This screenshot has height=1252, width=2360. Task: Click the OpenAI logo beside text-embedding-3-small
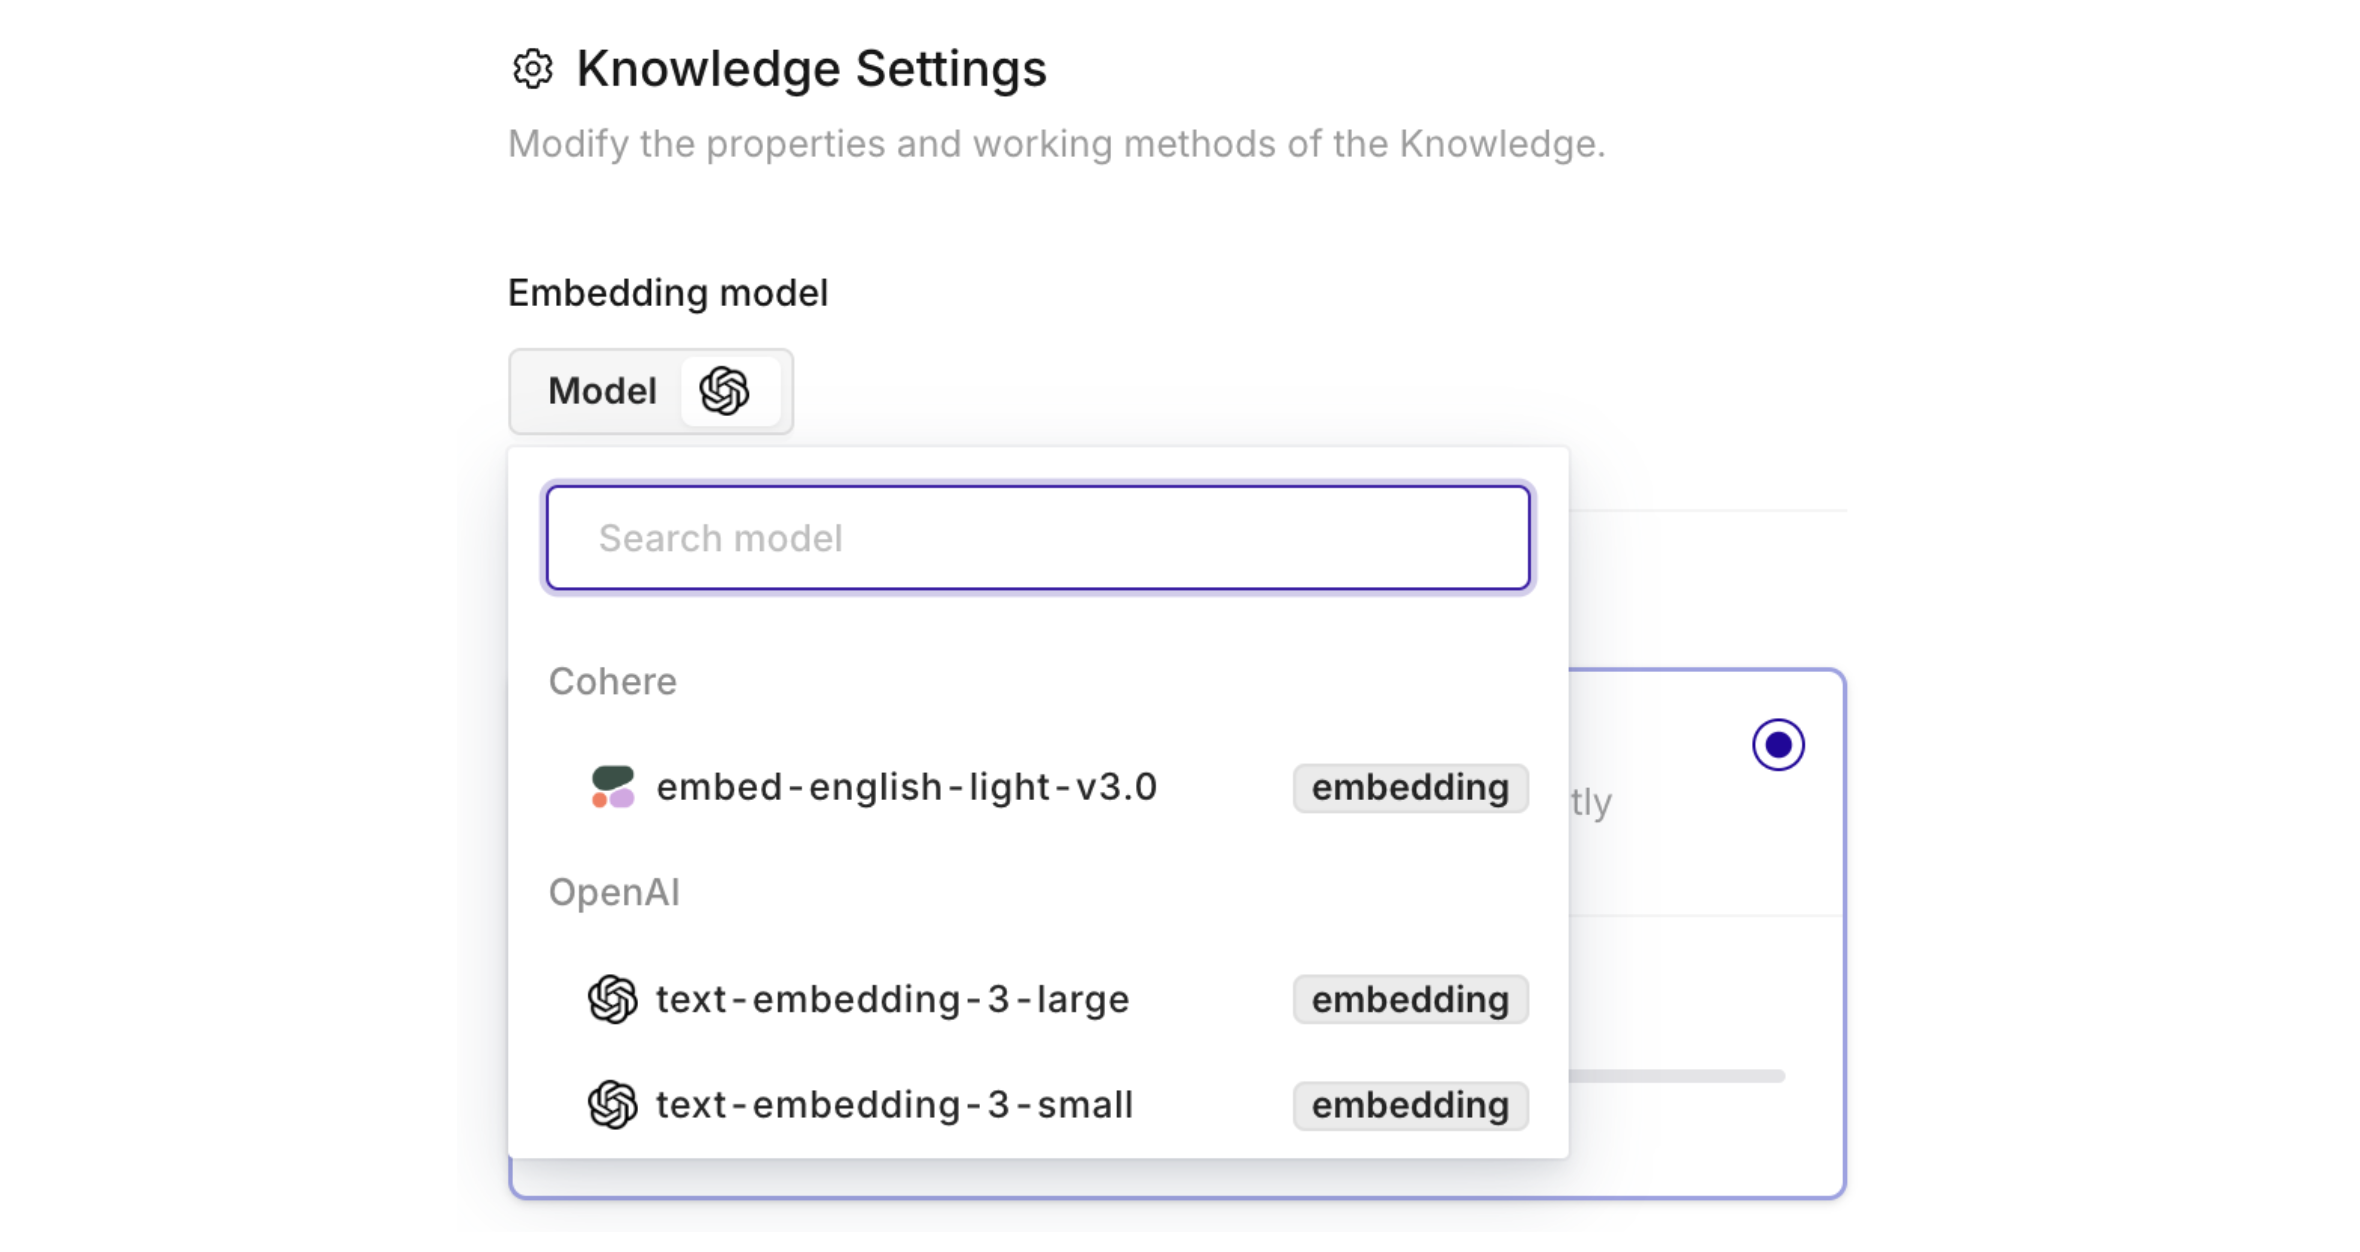click(x=612, y=1105)
